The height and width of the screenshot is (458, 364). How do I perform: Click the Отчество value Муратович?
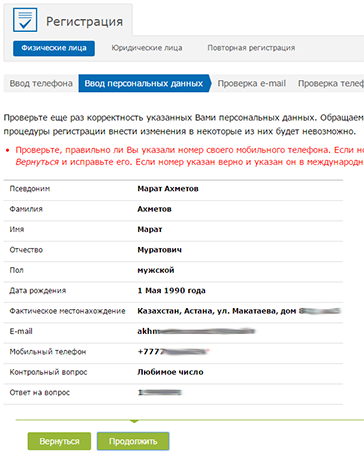pos(160,250)
